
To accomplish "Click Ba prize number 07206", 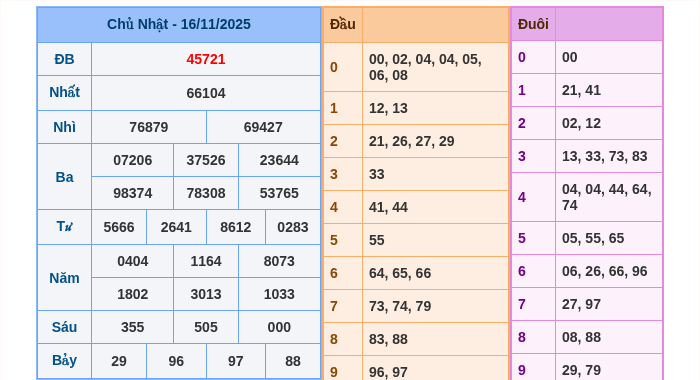I will pos(133,160).
